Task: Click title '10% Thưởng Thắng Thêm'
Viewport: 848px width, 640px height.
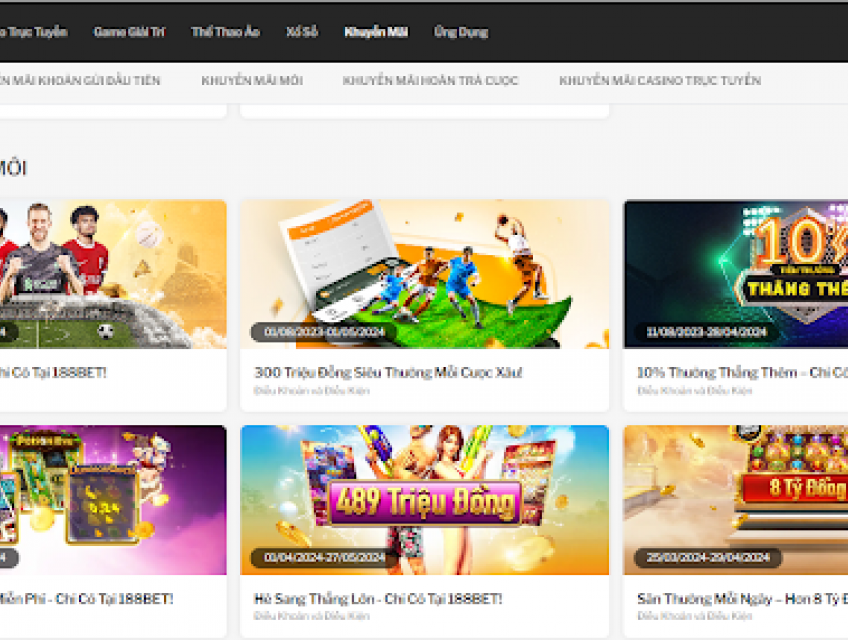Action: tap(717, 372)
